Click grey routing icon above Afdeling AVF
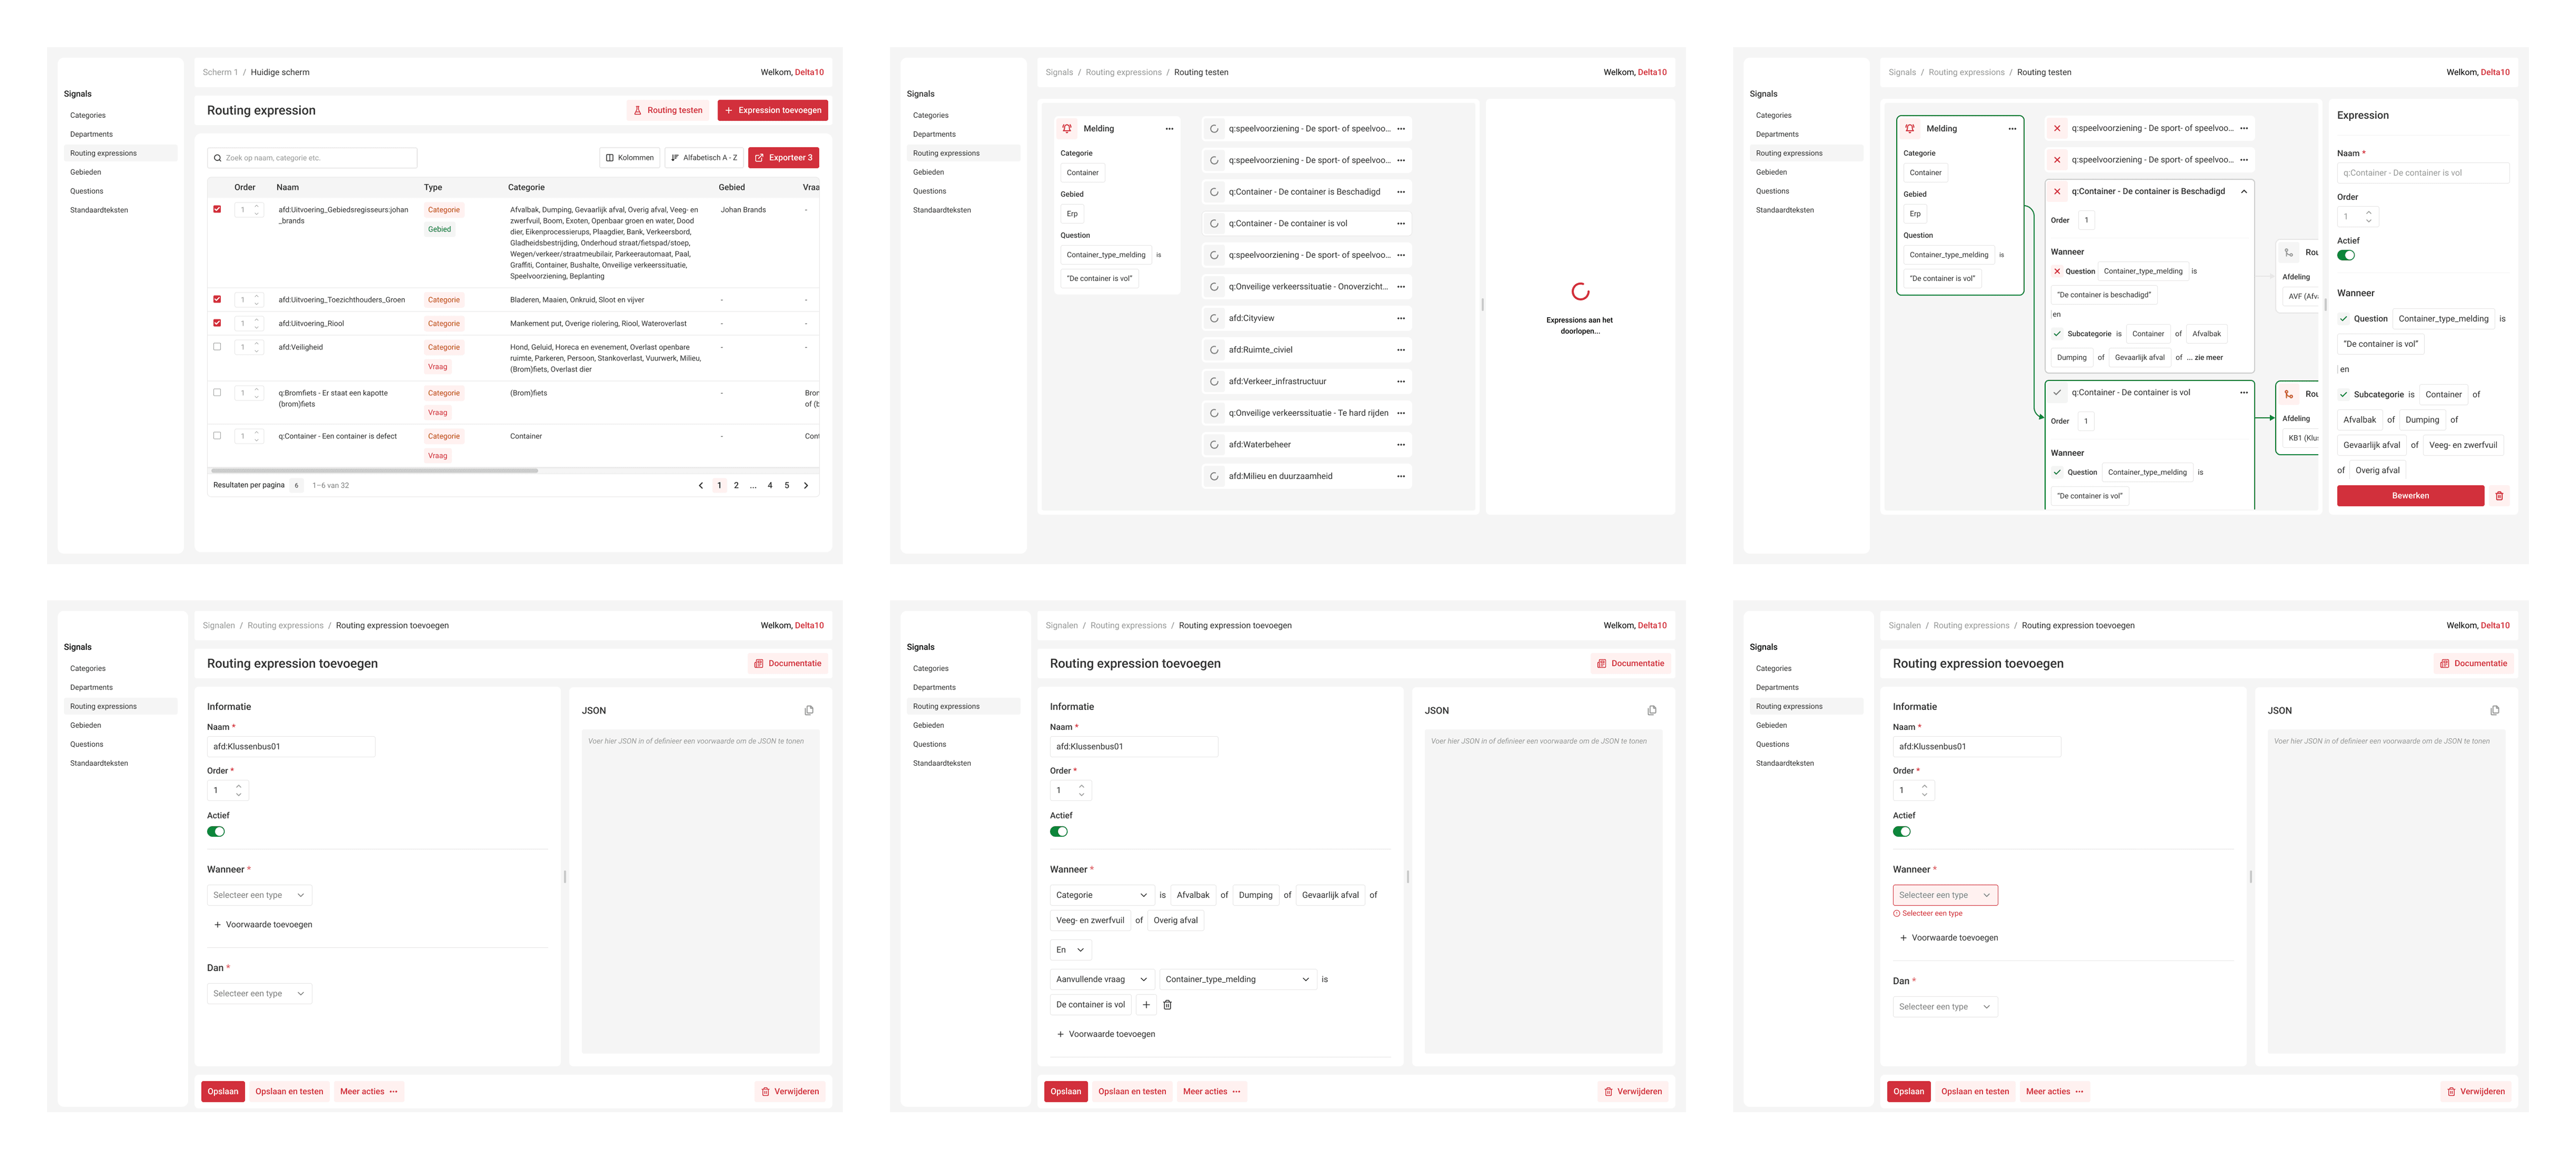Screen dimensions: 2576x1152 click(2289, 252)
